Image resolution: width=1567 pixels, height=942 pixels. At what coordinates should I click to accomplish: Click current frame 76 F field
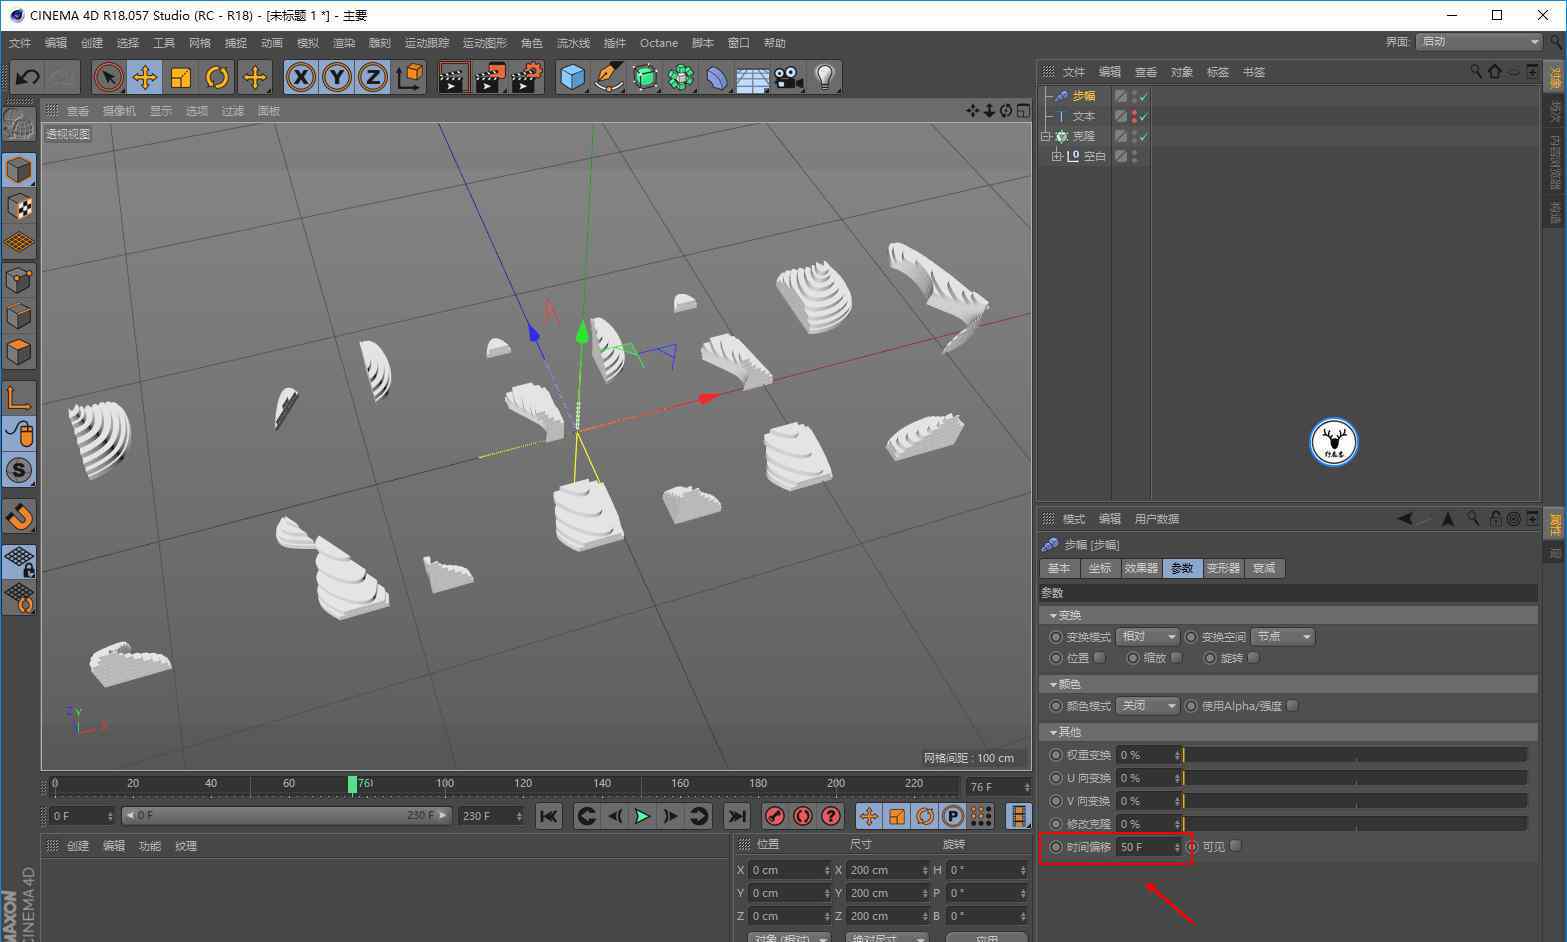[x=997, y=787]
